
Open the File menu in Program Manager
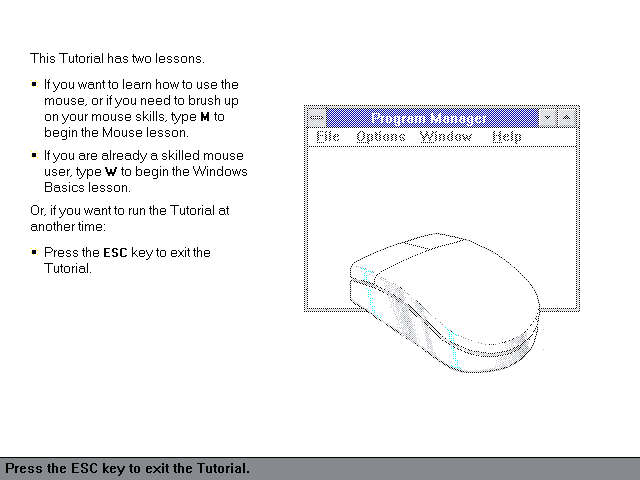coord(328,137)
